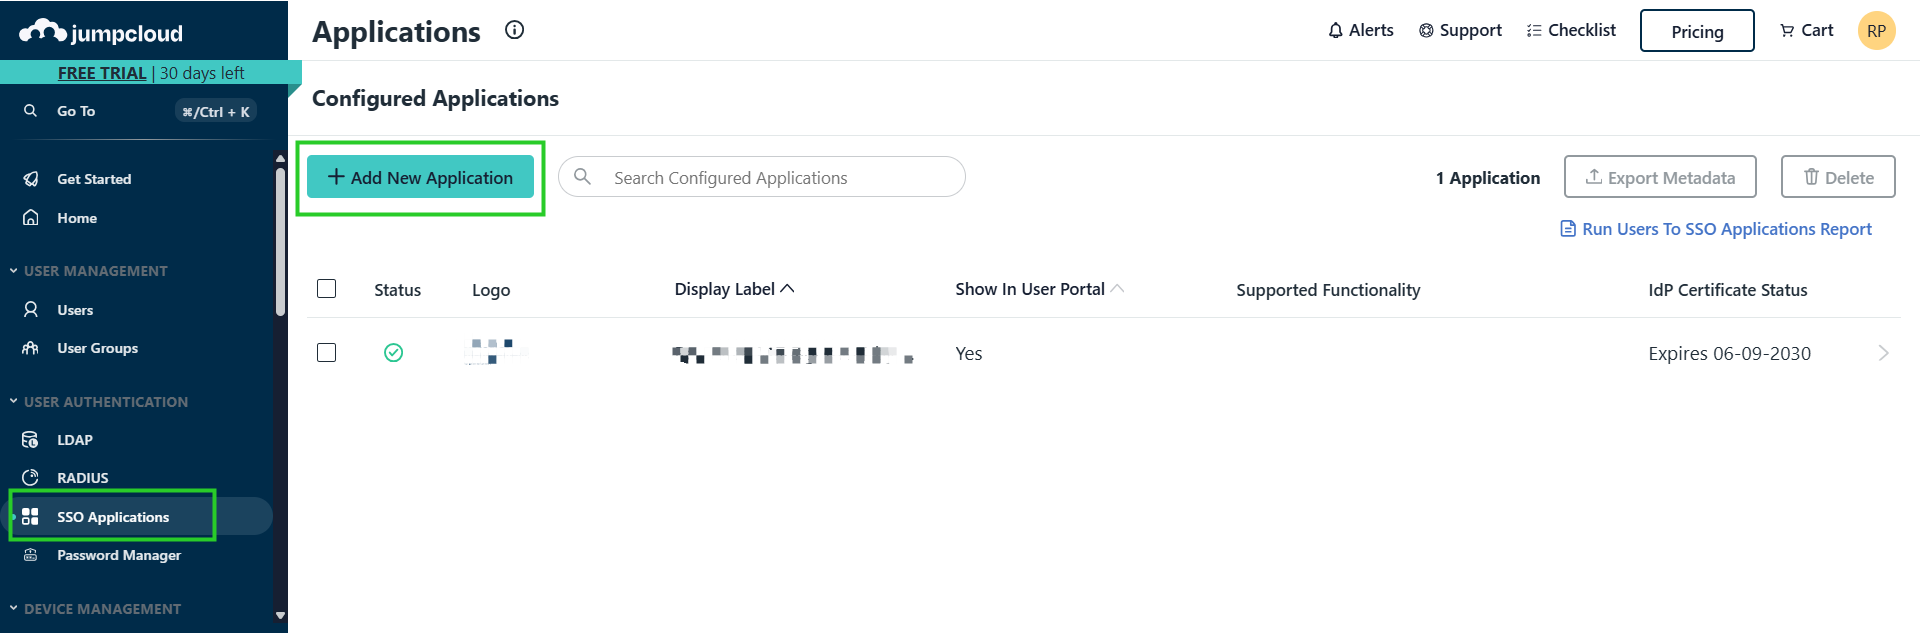Go to Home in sidebar
Image resolution: width=1920 pixels, height=633 pixels.
(77, 218)
